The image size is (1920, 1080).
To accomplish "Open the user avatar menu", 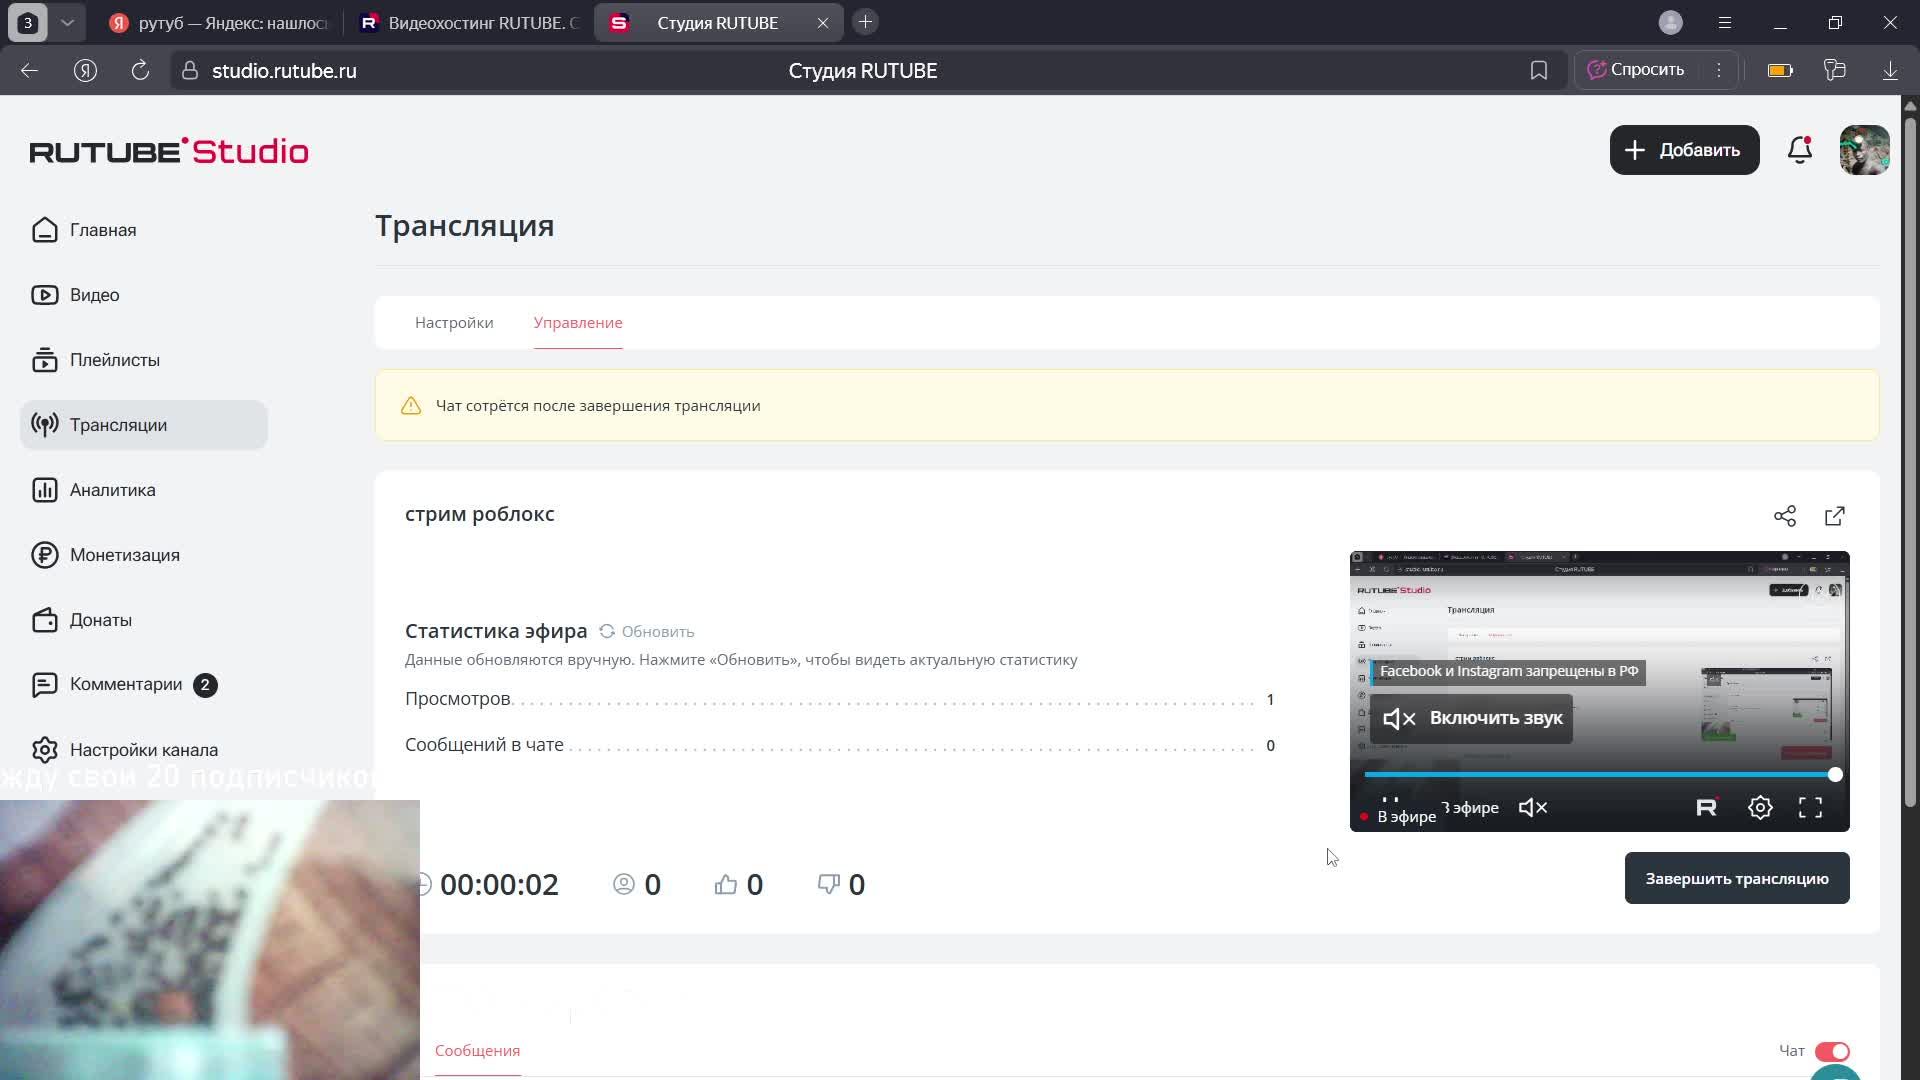I will click(x=1864, y=150).
